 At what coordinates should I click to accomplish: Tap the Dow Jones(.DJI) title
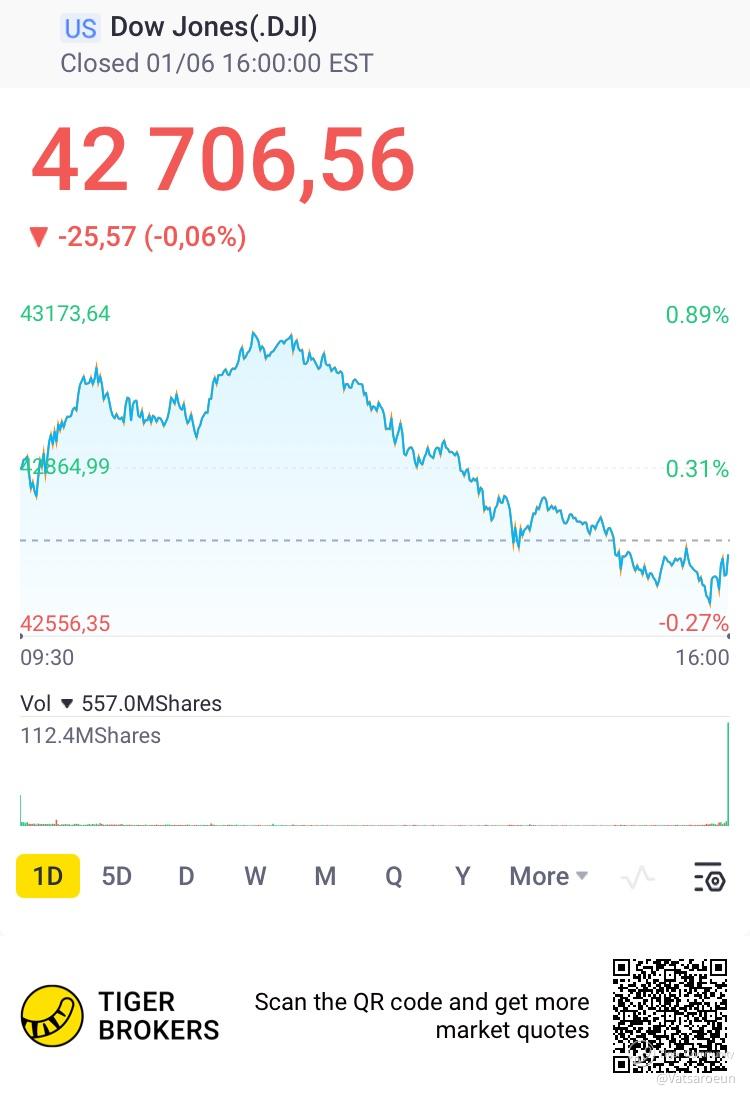point(214,27)
